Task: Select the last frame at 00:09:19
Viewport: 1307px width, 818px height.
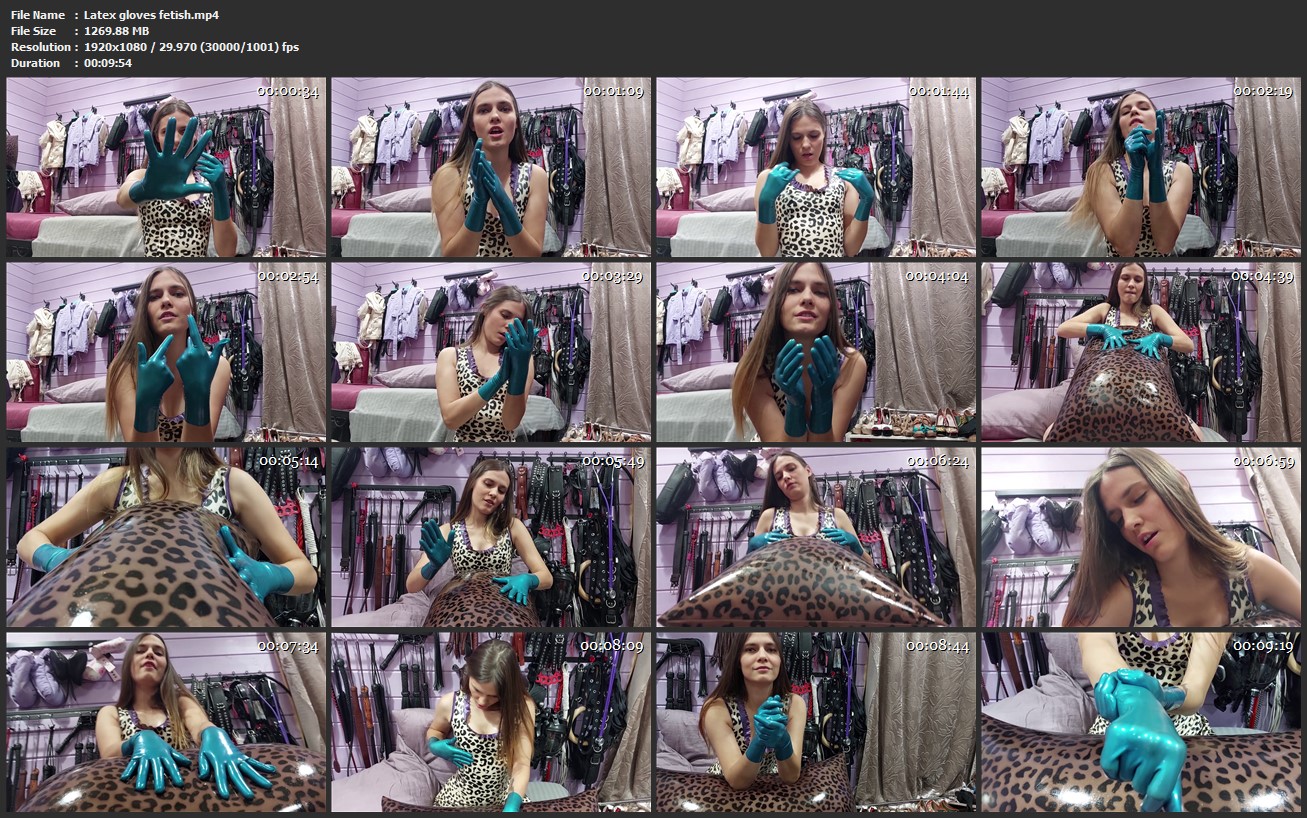Action: pyautogui.click(x=1141, y=722)
